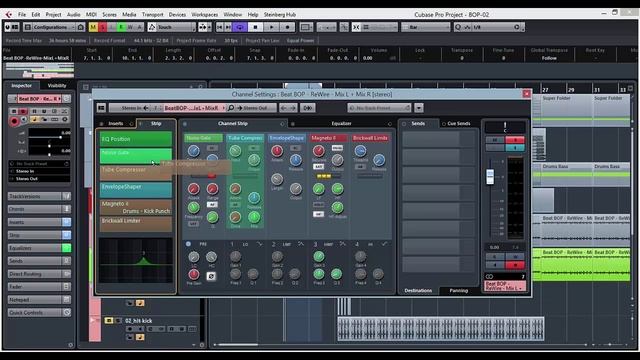Open the Stereo In input routing selector
The image size is (640, 360).
[136, 108]
